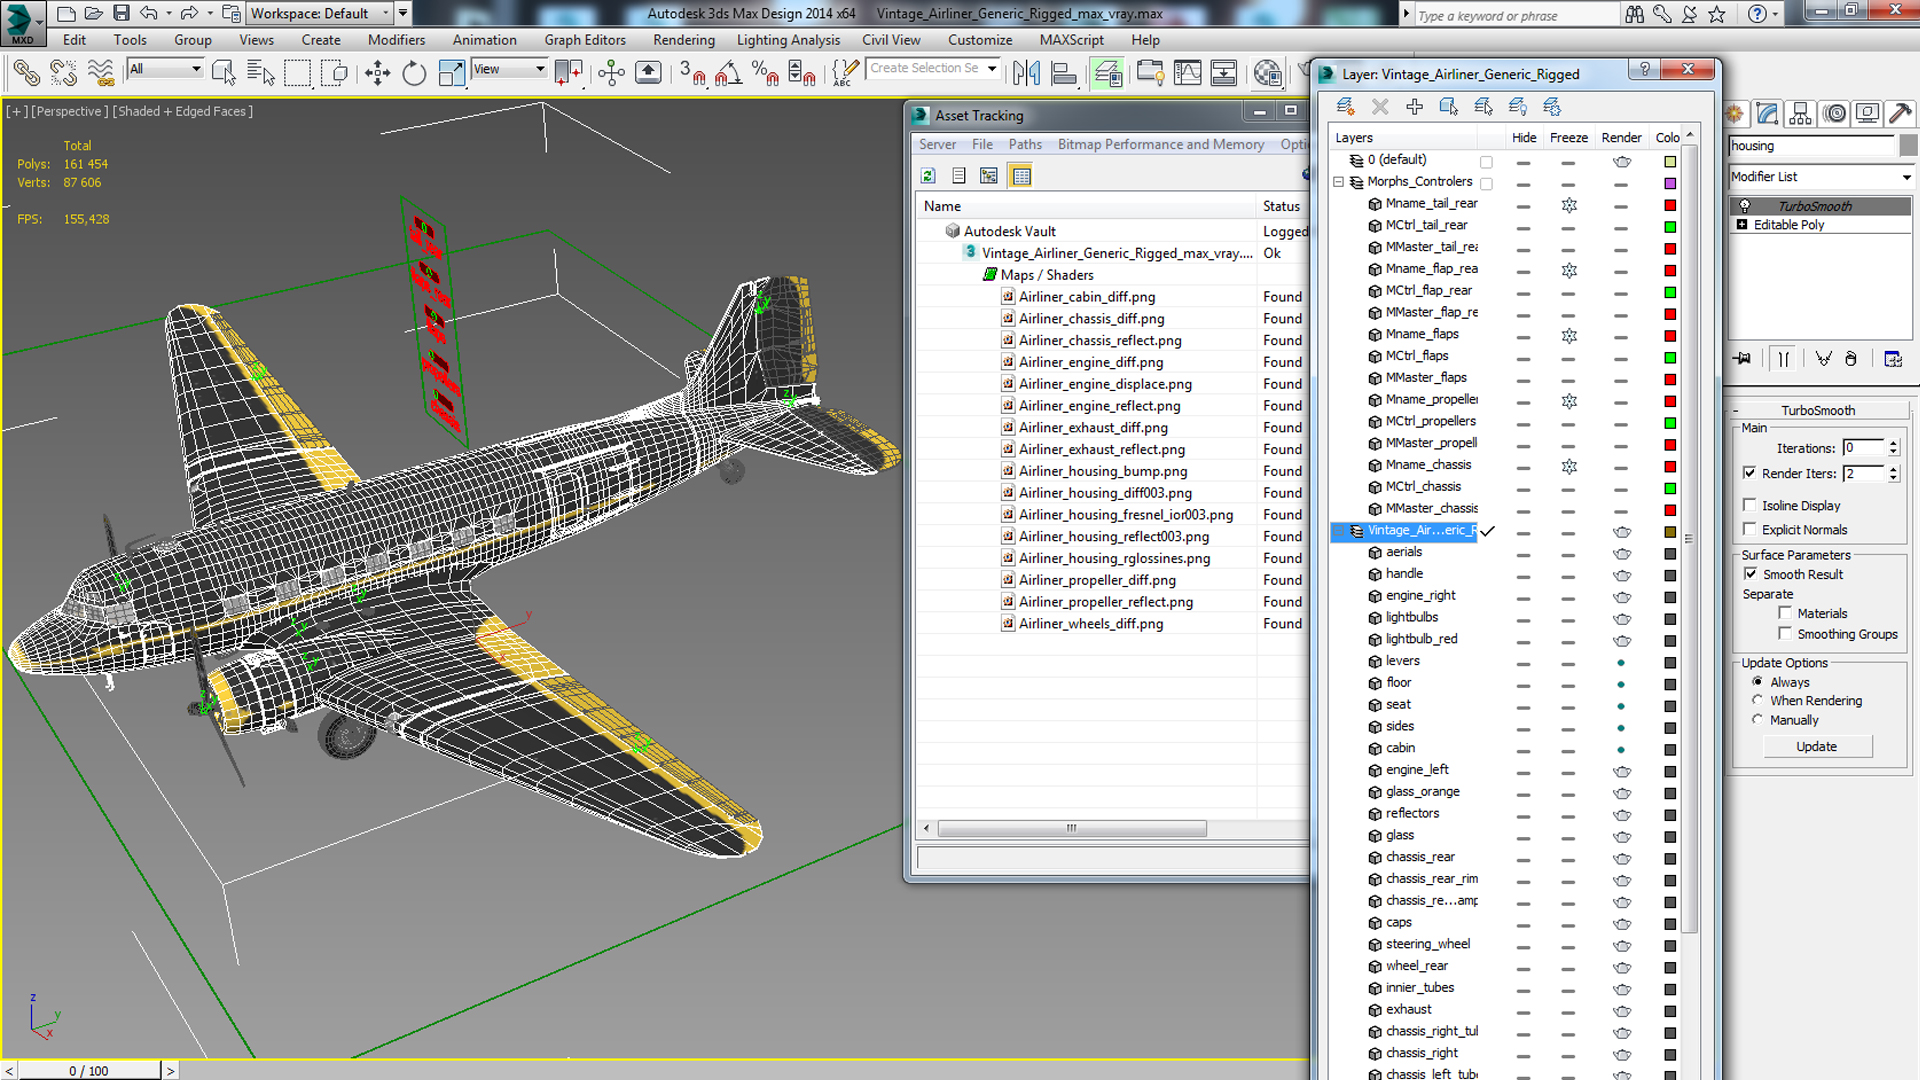The height and width of the screenshot is (1080, 1920).
Task: Toggle the Smooth Result checkbox
Action: tap(1750, 574)
